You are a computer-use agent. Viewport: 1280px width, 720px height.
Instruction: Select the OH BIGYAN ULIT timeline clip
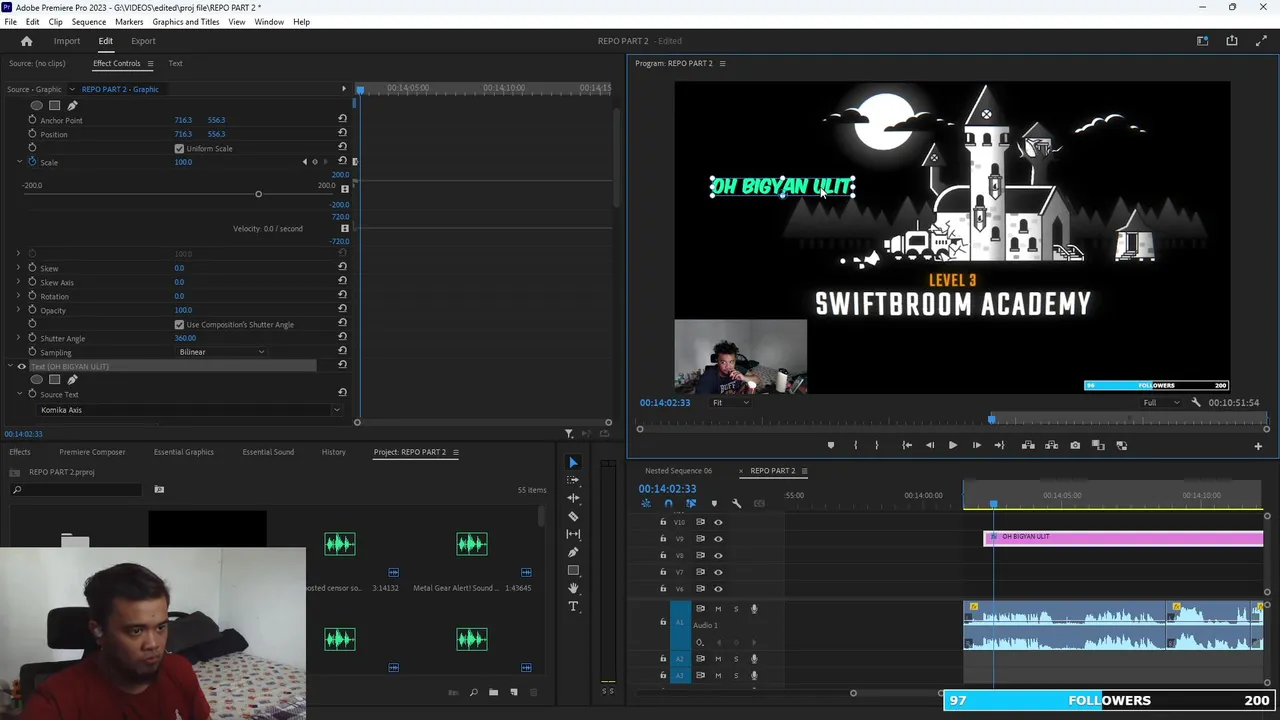(x=1123, y=538)
